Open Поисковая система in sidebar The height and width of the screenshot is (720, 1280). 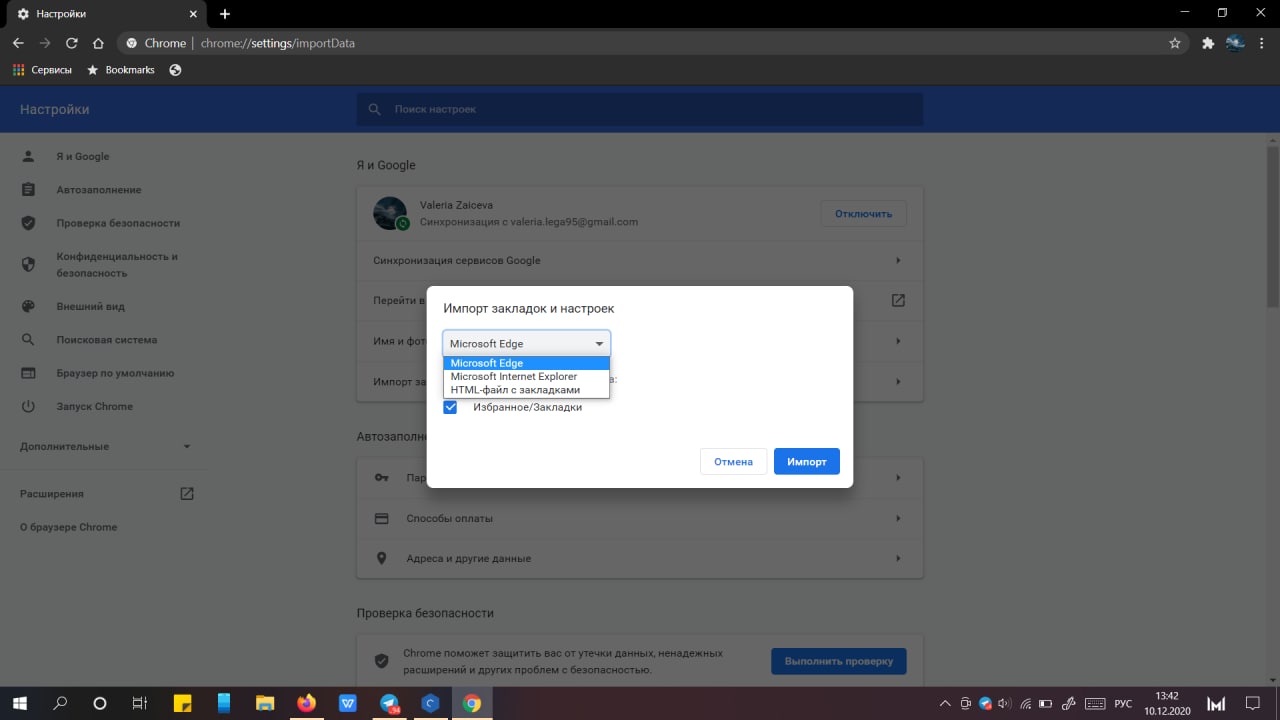105,340
